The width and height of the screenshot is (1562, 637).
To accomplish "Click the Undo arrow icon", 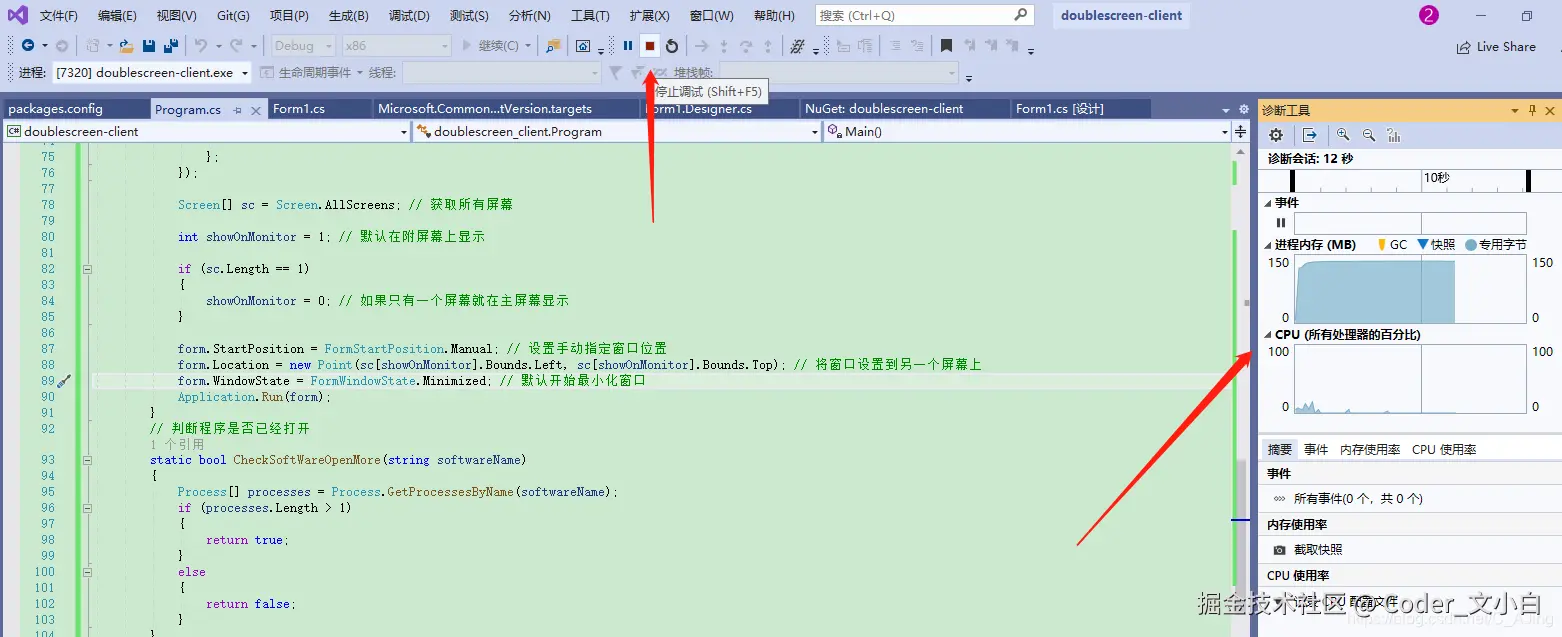I will point(200,46).
